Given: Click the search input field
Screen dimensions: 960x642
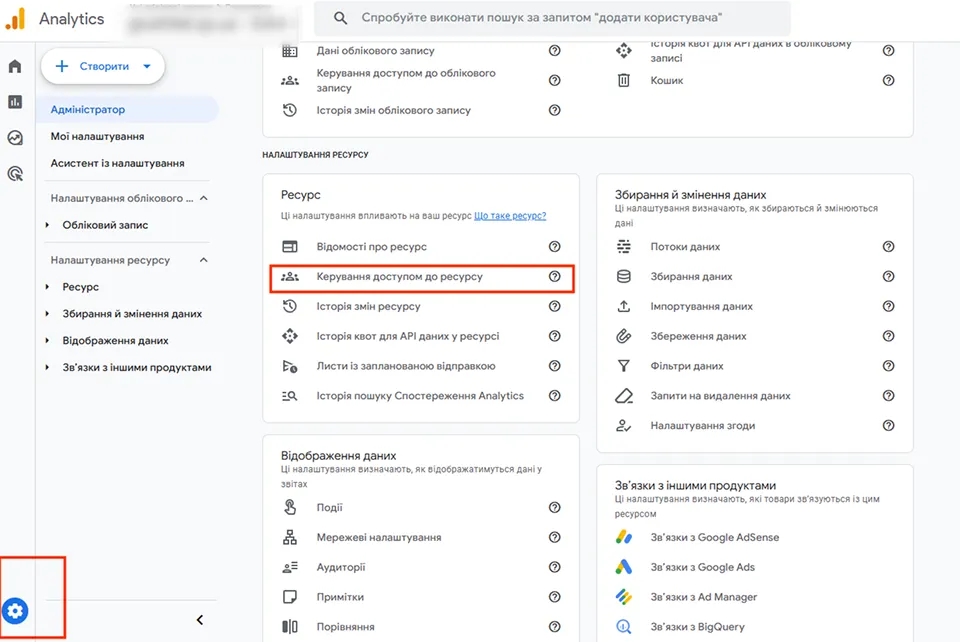Looking at the screenshot, I should pyautogui.click(x=552, y=18).
